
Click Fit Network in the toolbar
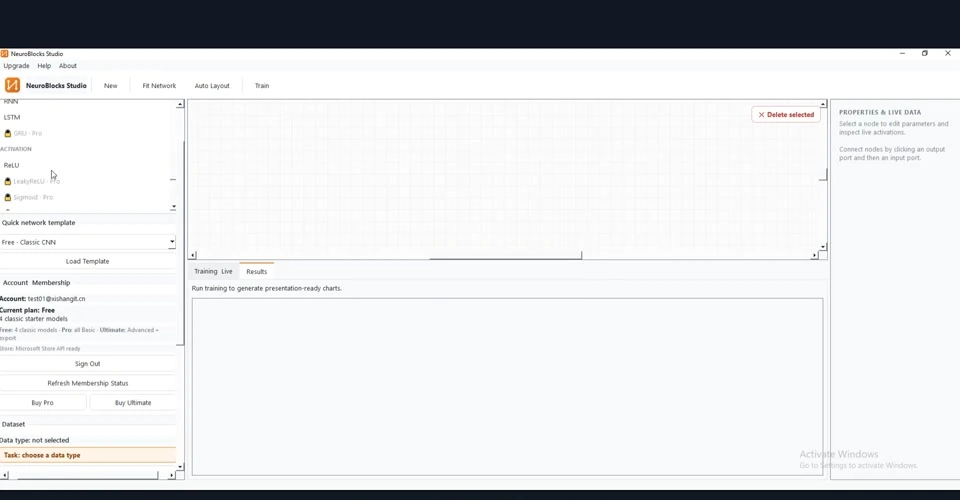[x=159, y=86]
